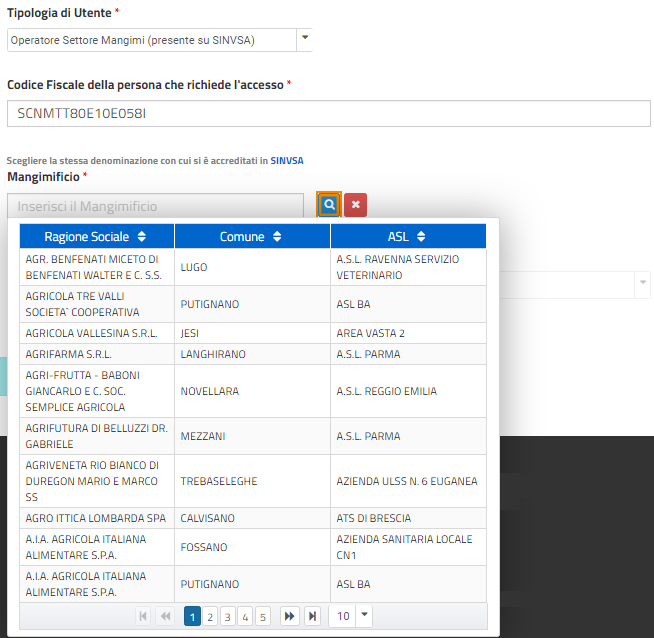Click LUGO comune cell
Image resolution: width=654 pixels, height=638 pixels.
pyautogui.click(x=252, y=267)
